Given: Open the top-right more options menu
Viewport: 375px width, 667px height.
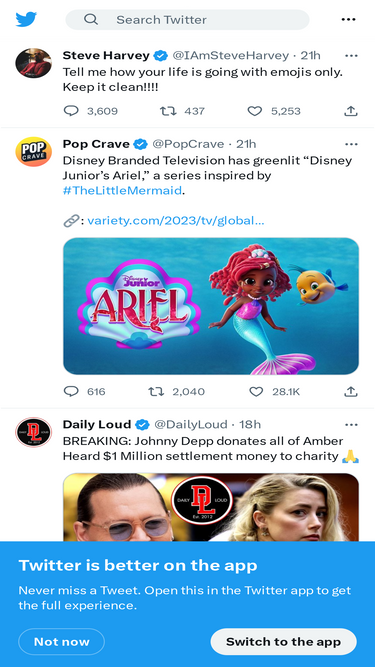Looking at the screenshot, I should [x=348, y=20].
